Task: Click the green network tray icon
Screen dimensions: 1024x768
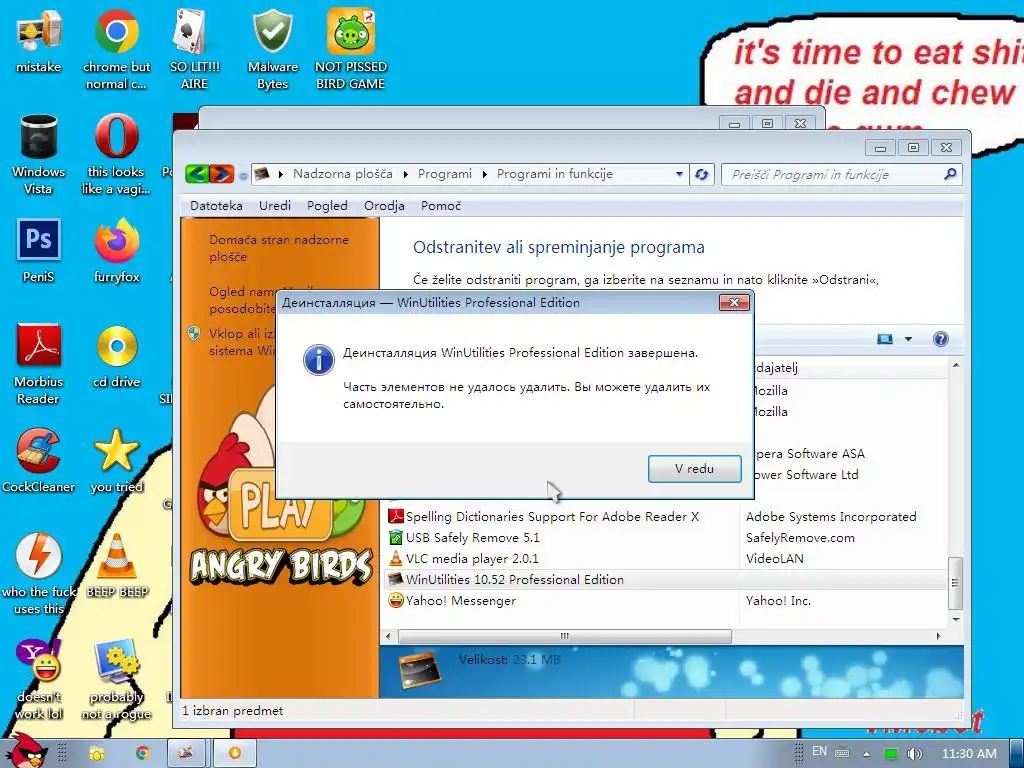Action: click(891, 754)
